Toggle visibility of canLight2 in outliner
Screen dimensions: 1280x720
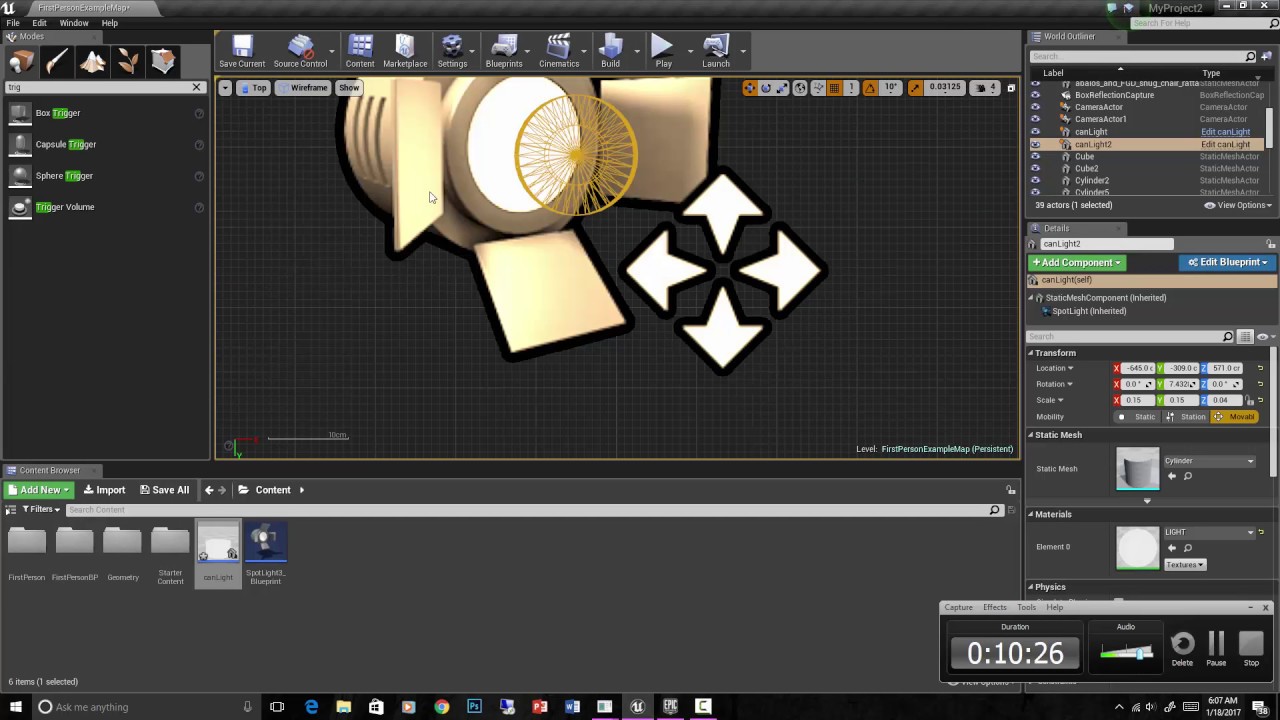click(x=1035, y=144)
